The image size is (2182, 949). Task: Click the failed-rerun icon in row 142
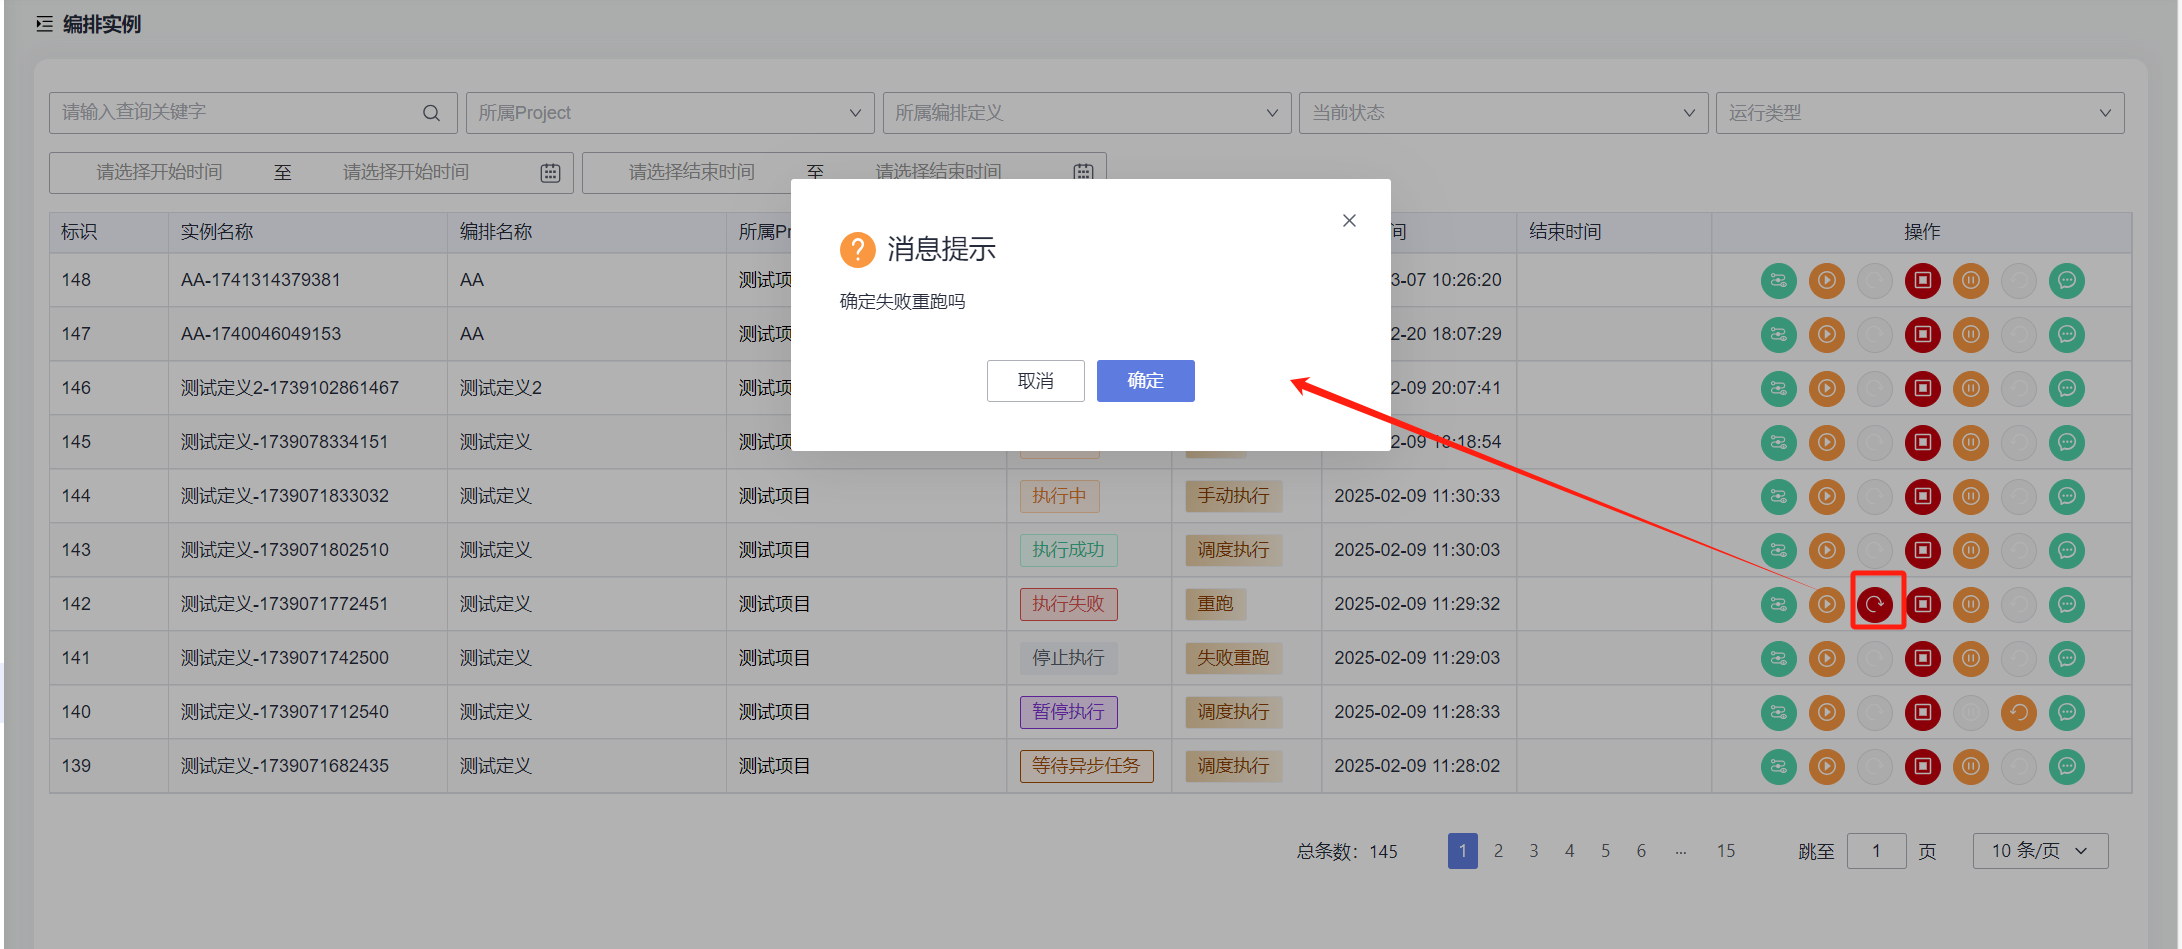[1875, 604]
